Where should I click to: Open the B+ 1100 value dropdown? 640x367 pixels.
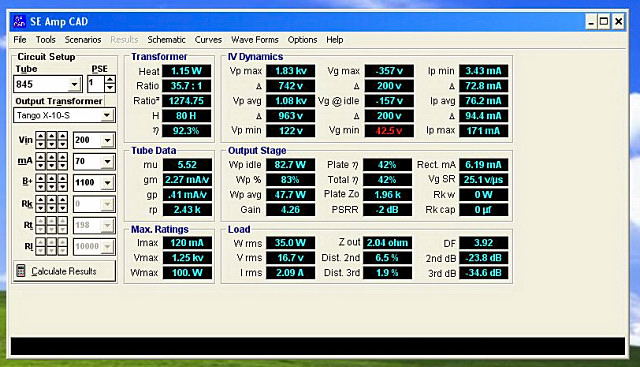pyautogui.click(x=107, y=182)
